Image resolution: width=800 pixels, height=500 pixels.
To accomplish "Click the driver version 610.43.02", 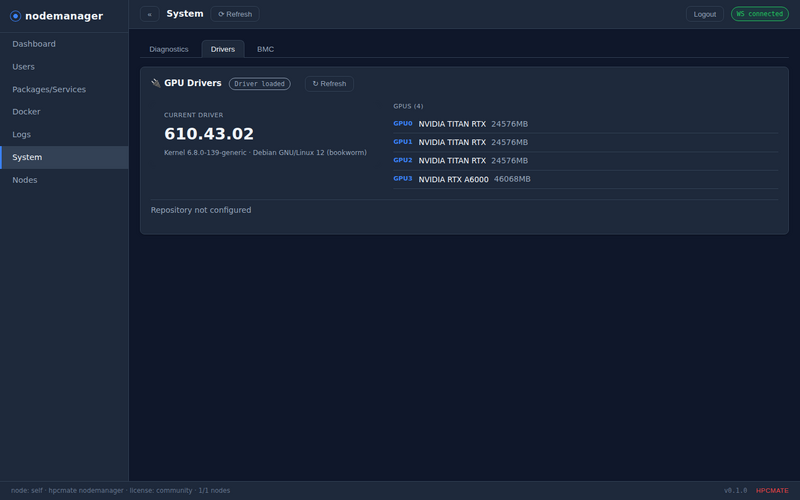I will pyautogui.click(x=209, y=134).
